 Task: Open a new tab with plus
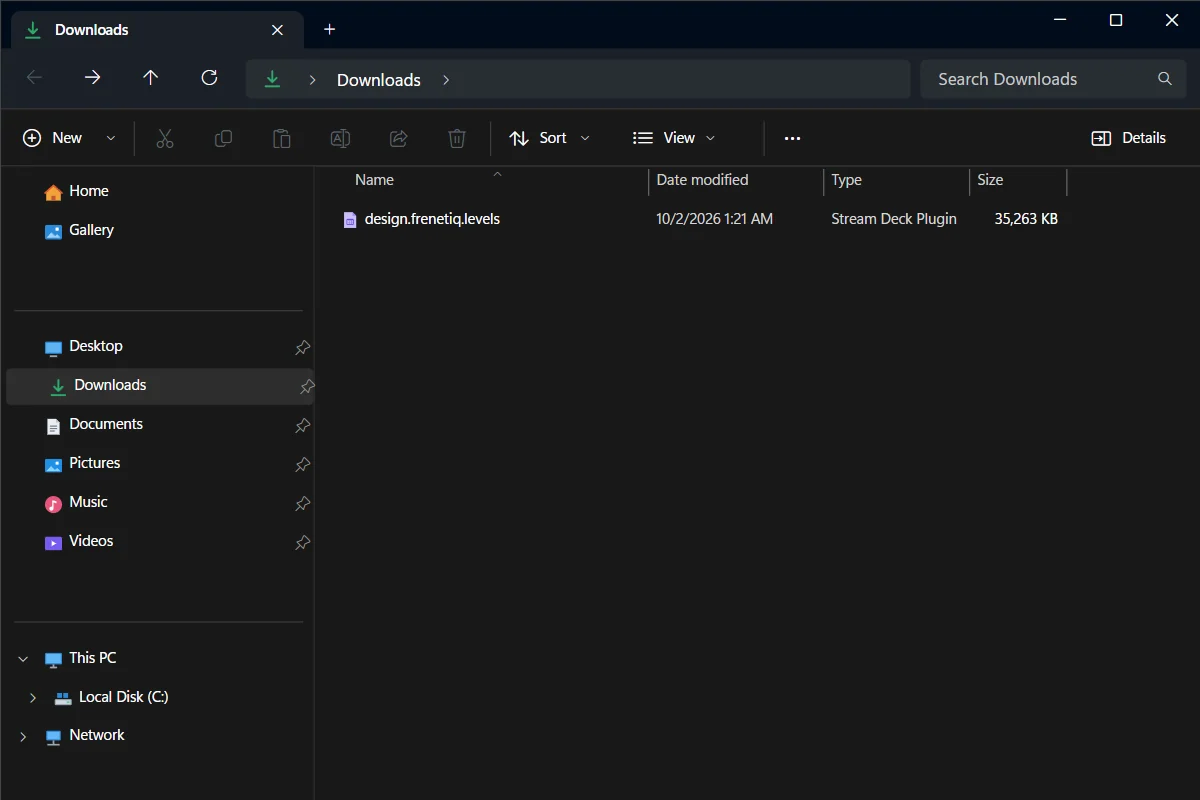(330, 29)
